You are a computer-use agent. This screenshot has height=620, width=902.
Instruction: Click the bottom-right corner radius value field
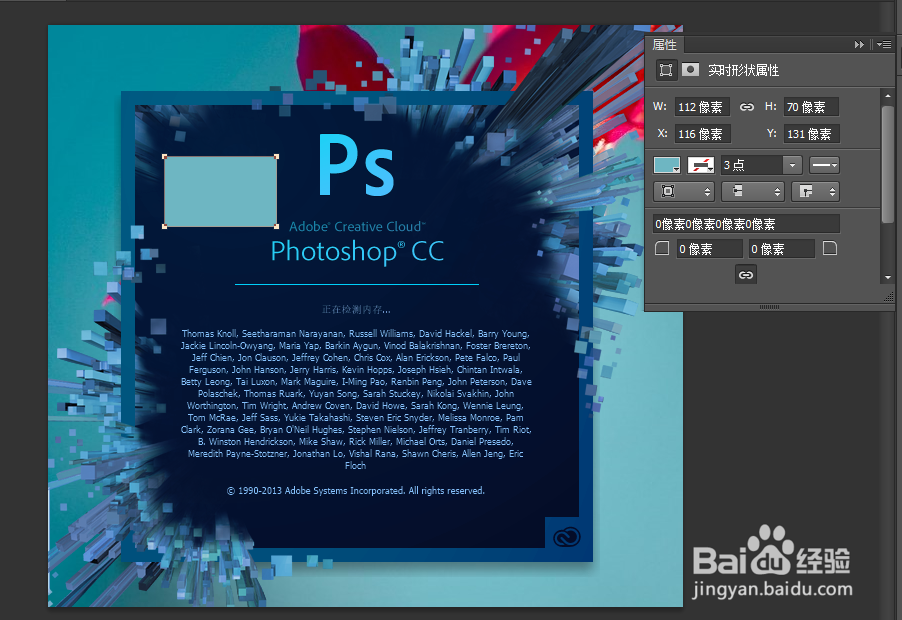pos(782,249)
